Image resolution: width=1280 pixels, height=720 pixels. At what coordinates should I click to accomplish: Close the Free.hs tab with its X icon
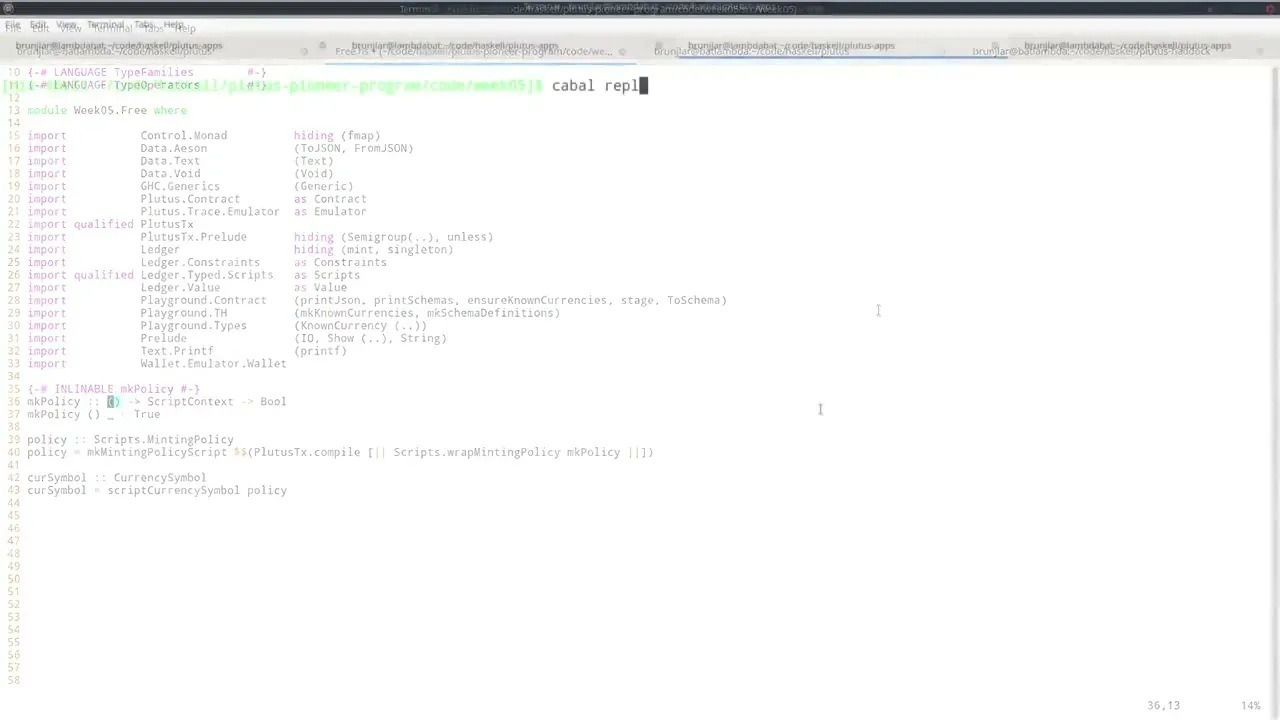622,51
